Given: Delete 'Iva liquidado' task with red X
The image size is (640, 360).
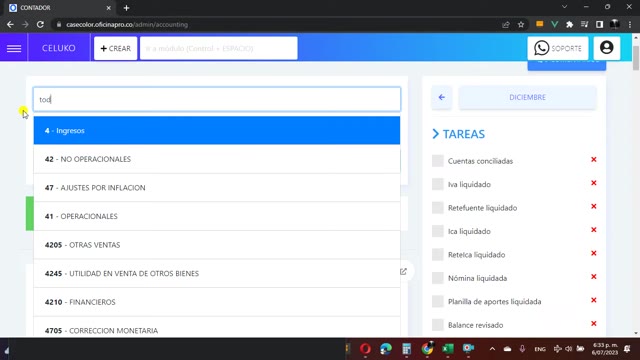Looking at the screenshot, I should (x=594, y=183).
